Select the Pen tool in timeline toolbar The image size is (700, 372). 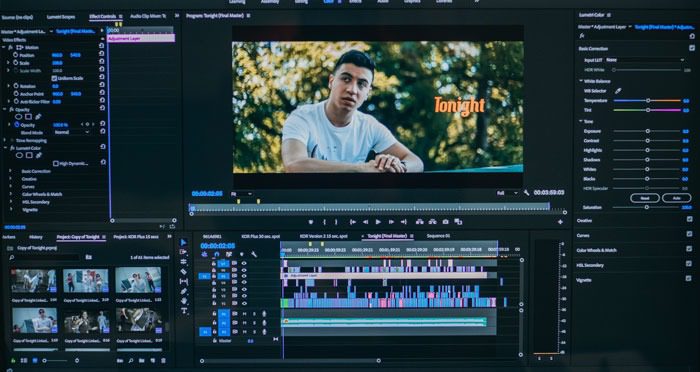click(183, 291)
